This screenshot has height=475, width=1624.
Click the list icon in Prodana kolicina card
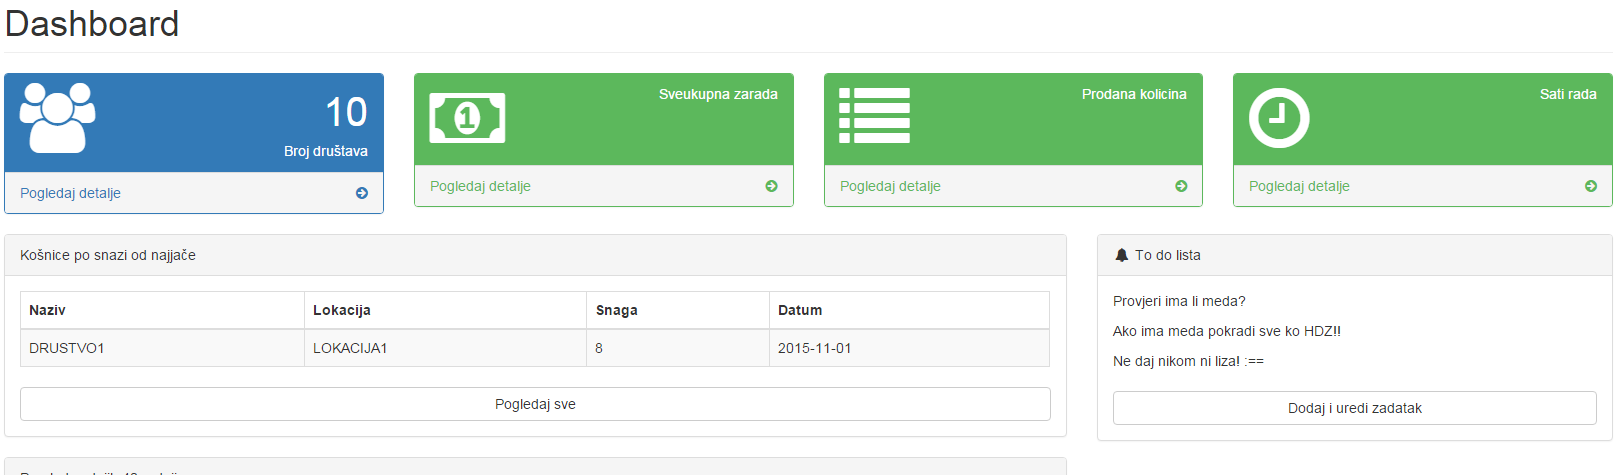pos(874,116)
